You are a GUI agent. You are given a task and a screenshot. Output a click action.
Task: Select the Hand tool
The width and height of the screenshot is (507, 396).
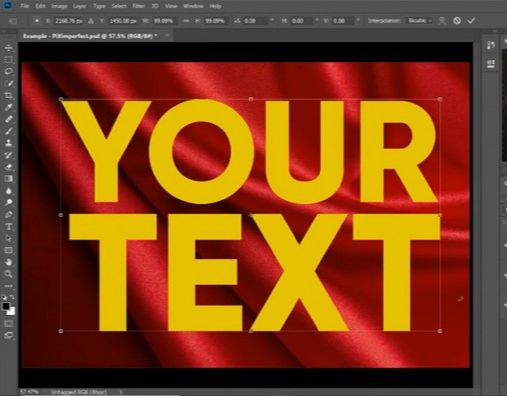[9, 262]
